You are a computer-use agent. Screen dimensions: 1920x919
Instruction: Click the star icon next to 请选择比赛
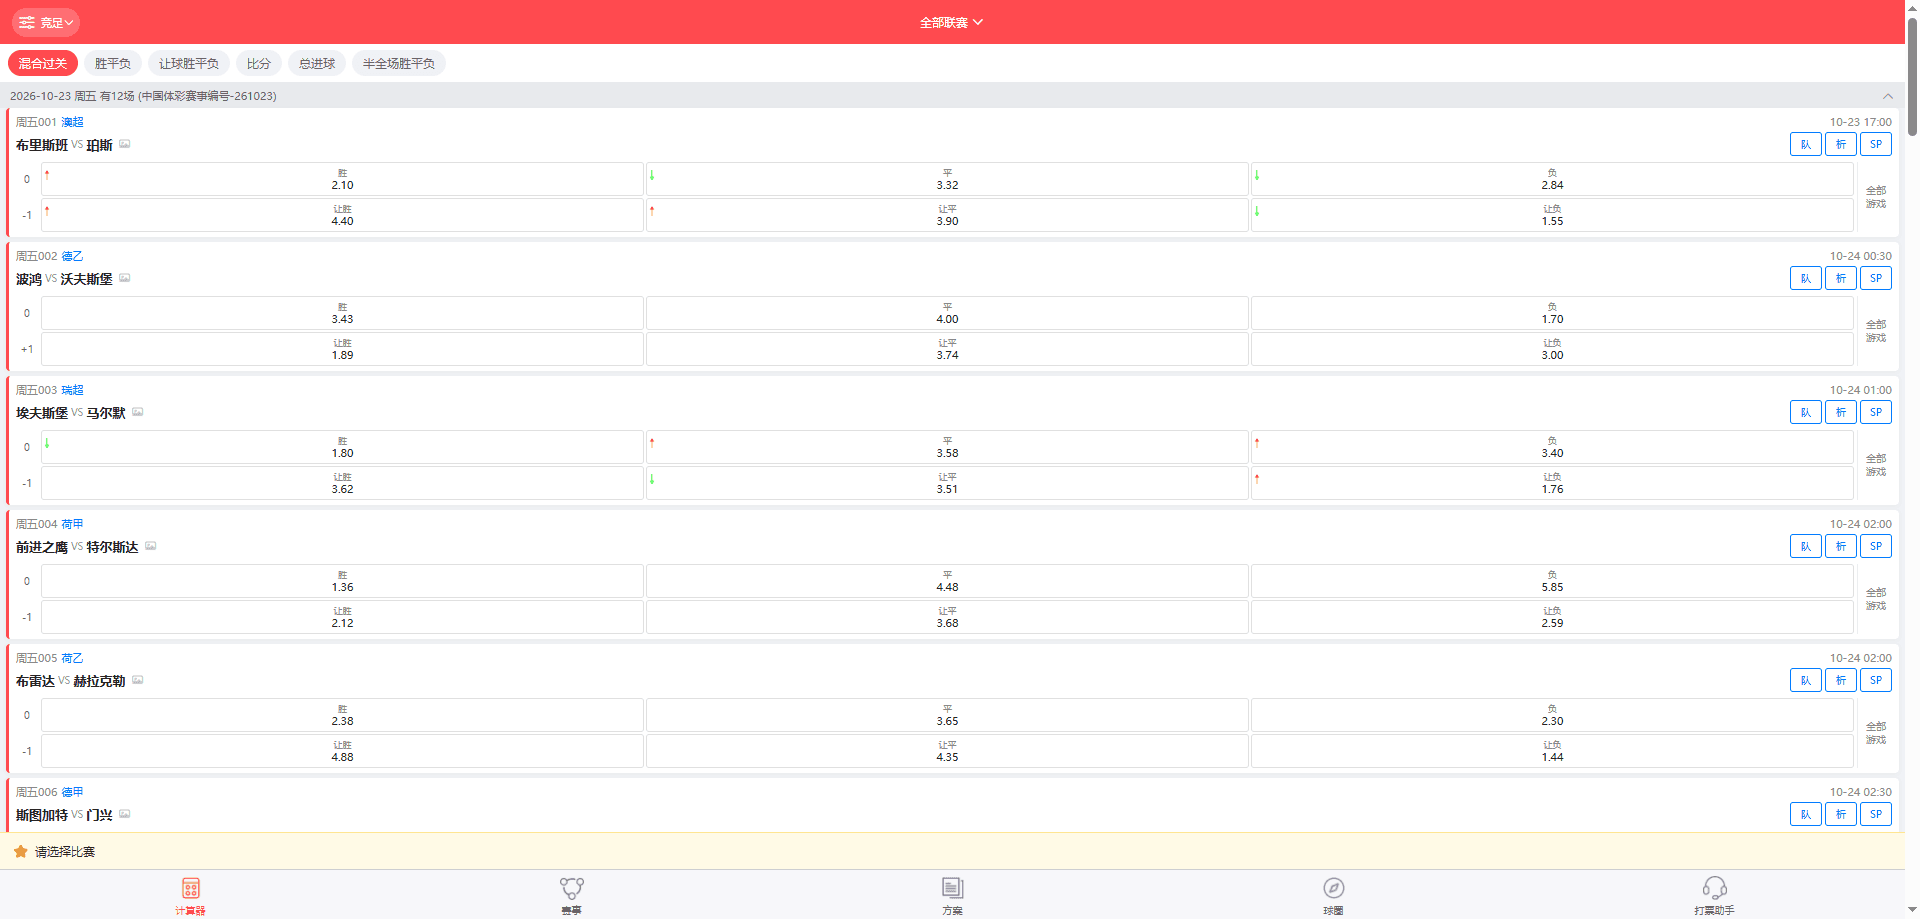coord(20,851)
